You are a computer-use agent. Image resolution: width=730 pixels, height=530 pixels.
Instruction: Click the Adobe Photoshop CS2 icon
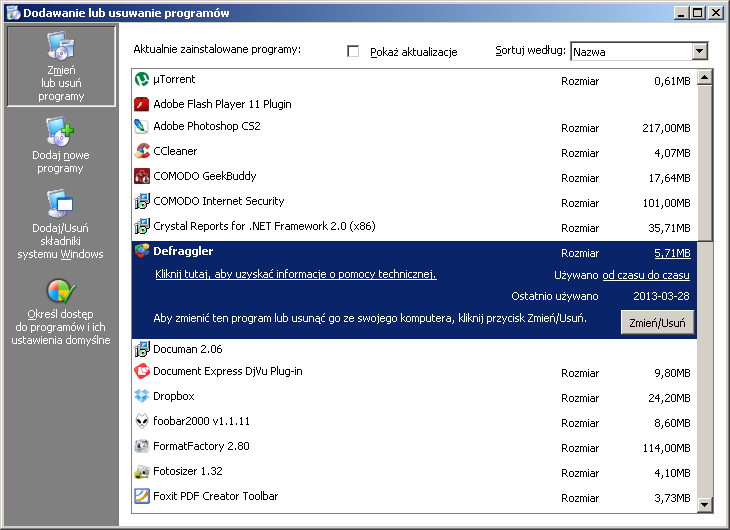pyautogui.click(x=142, y=126)
